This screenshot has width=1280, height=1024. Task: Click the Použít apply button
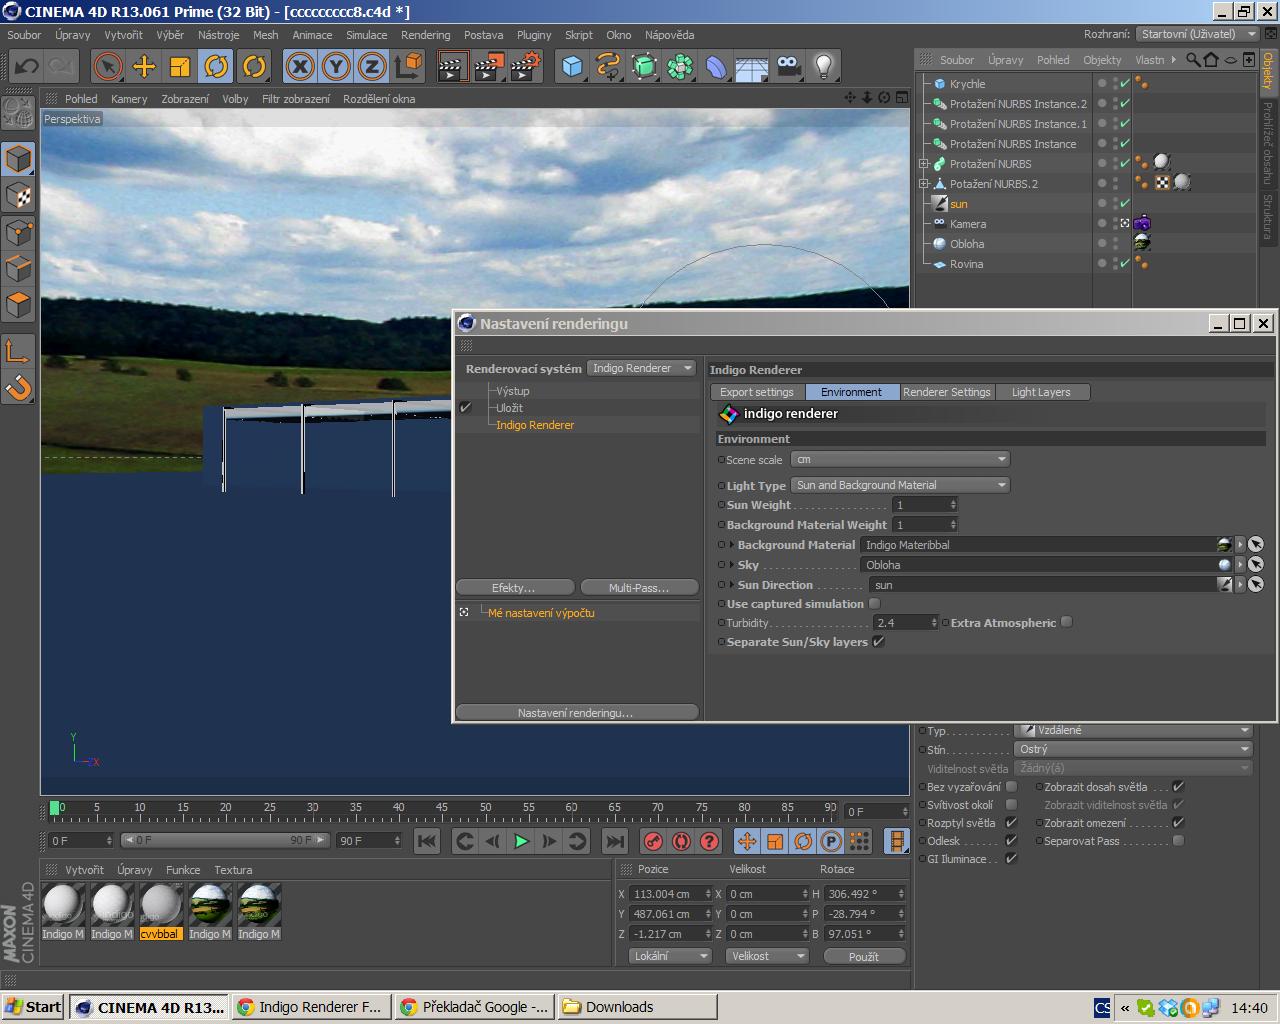click(x=864, y=956)
